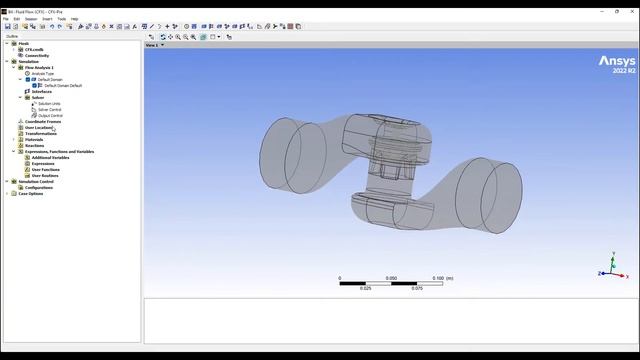Collapse the Solver node
This screenshot has height=360, width=640.
(20, 98)
